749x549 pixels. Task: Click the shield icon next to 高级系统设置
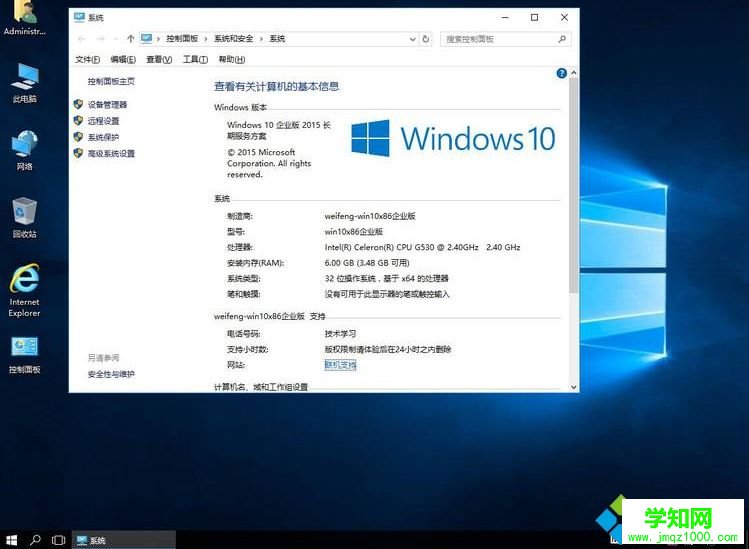pyautogui.click(x=78, y=153)
